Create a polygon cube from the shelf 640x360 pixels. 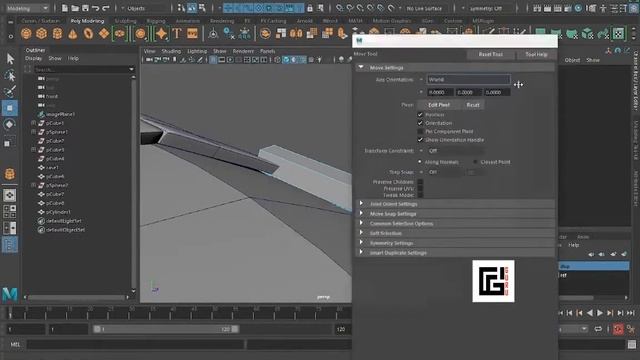[x=42, y=33]
